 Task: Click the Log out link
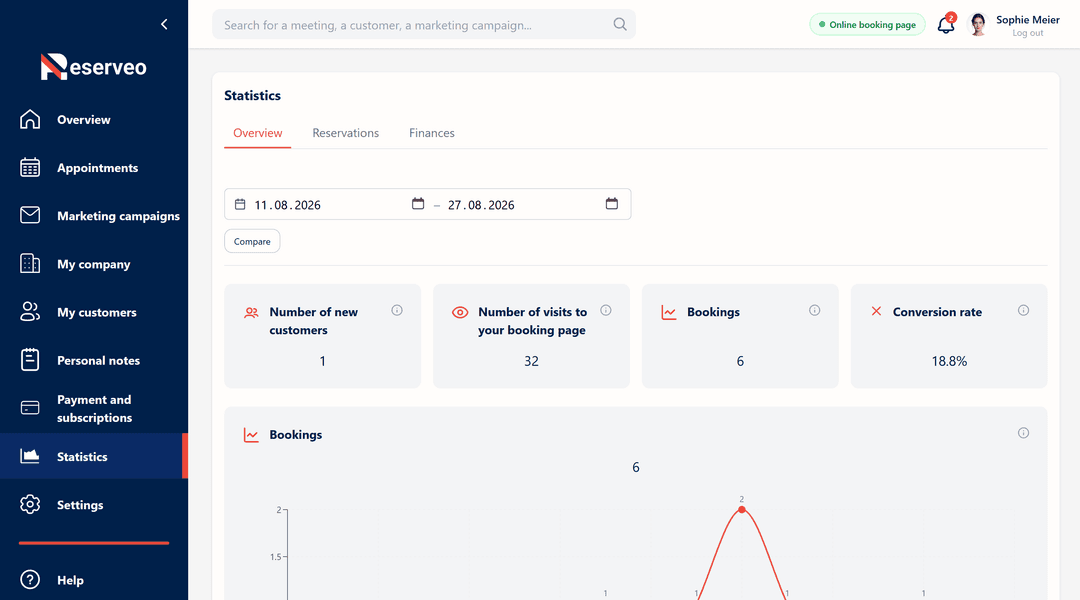[x=1028, y=33]
